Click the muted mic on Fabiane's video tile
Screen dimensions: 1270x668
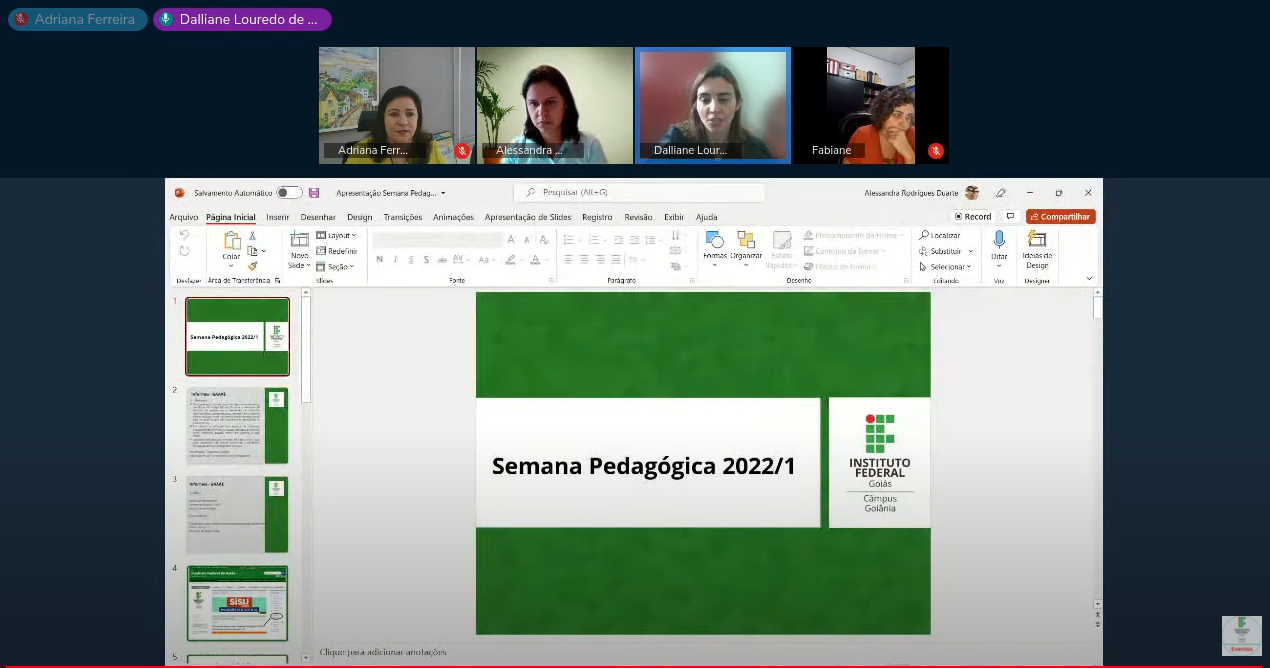[935, 151]
